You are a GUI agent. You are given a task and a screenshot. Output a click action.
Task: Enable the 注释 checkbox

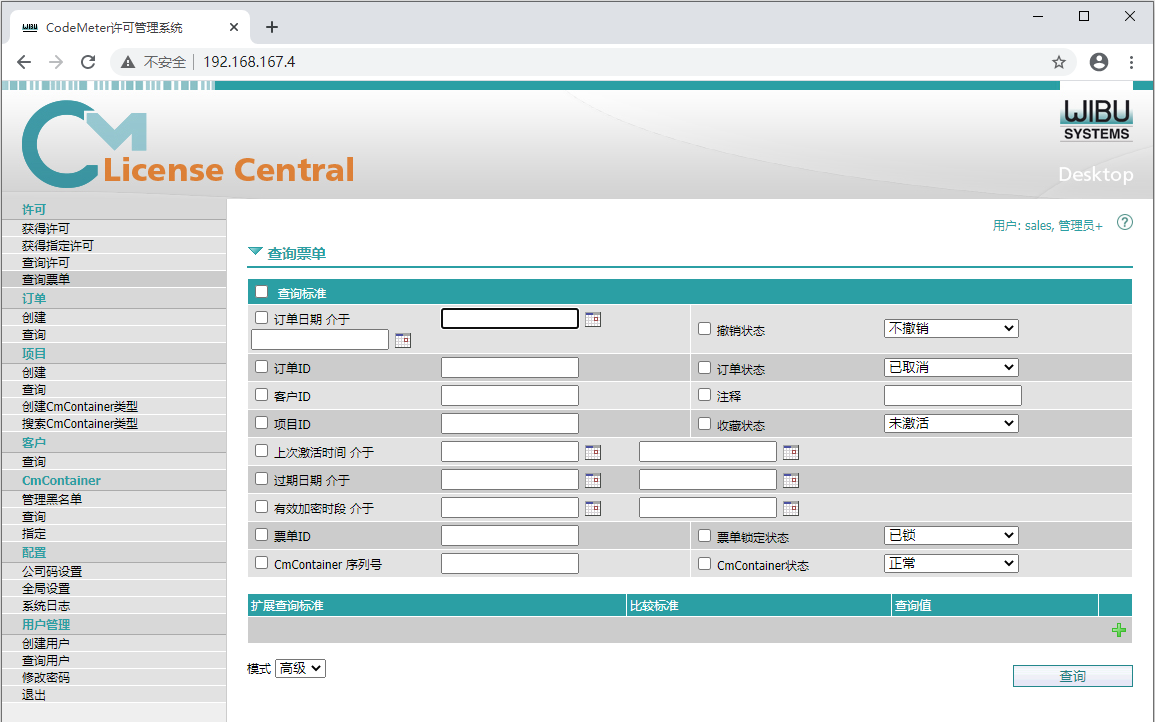[704, 394]
